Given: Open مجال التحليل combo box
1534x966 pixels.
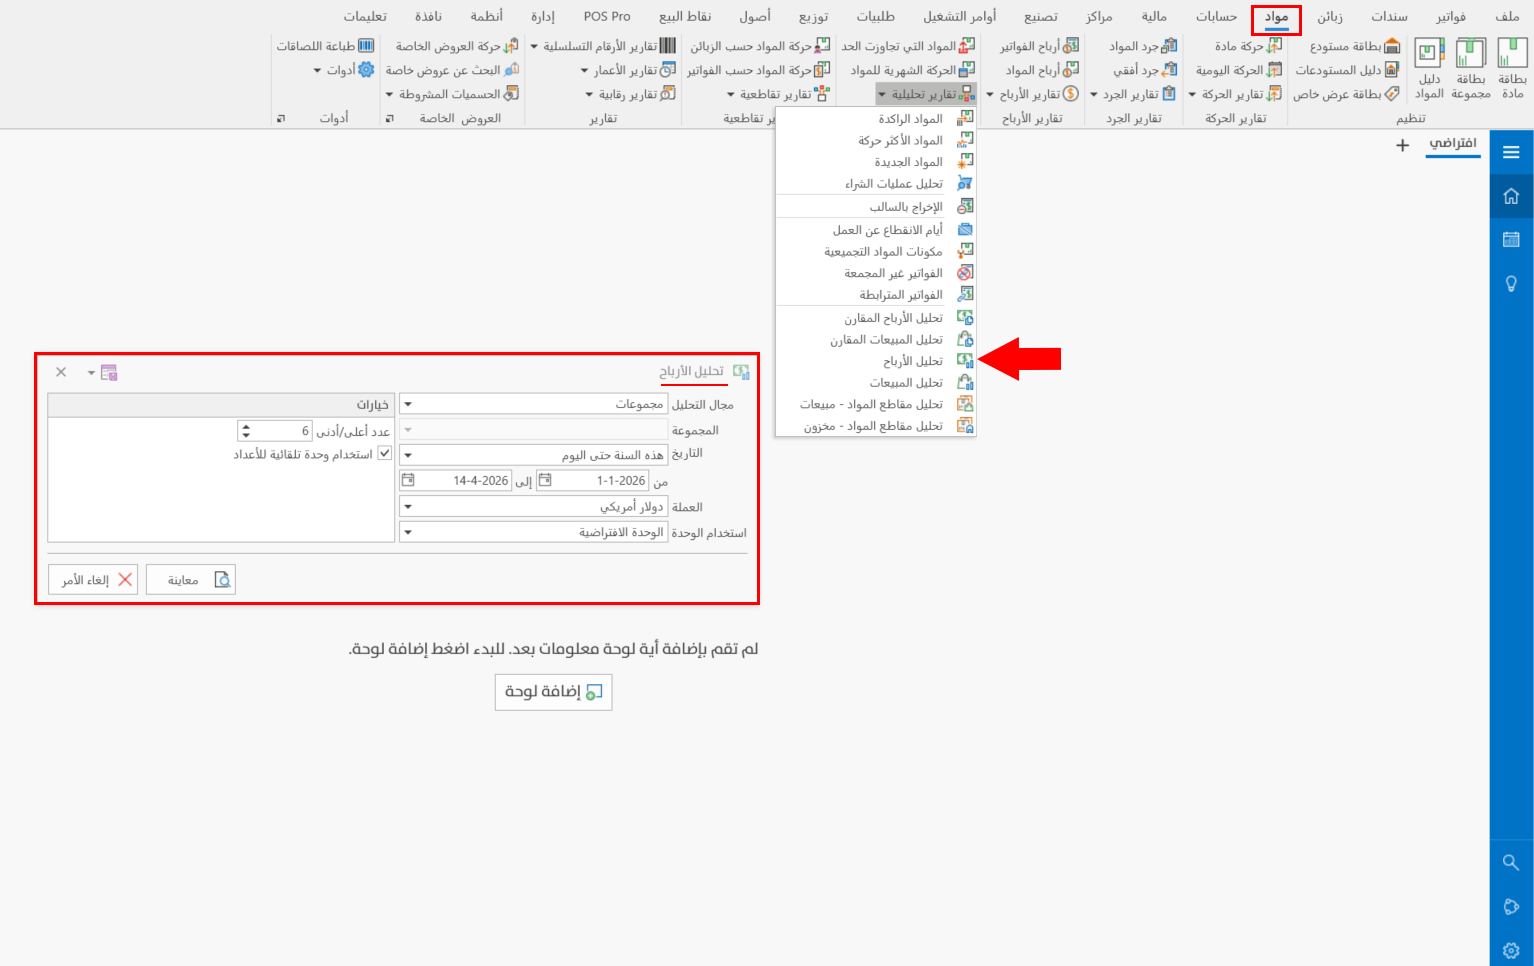Looking at the screenshot, I should click(x=533, y=404).
